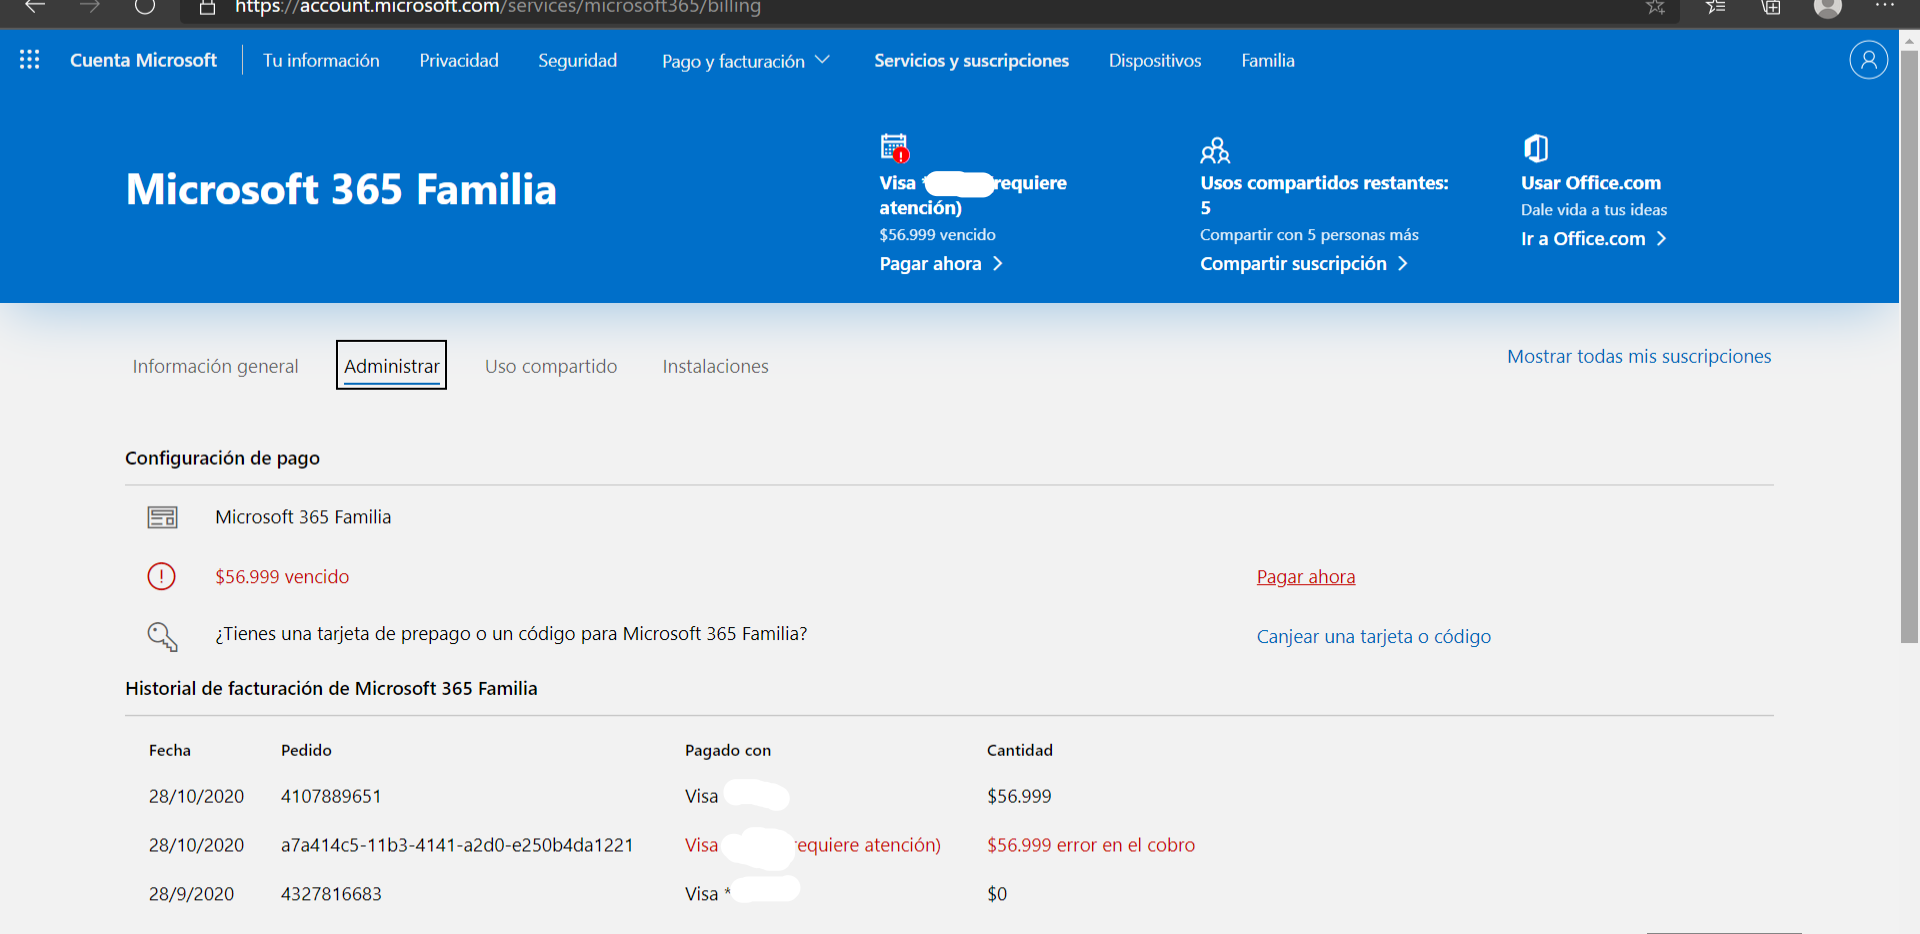Click the Historial de facturación heading

pos(331,688)
